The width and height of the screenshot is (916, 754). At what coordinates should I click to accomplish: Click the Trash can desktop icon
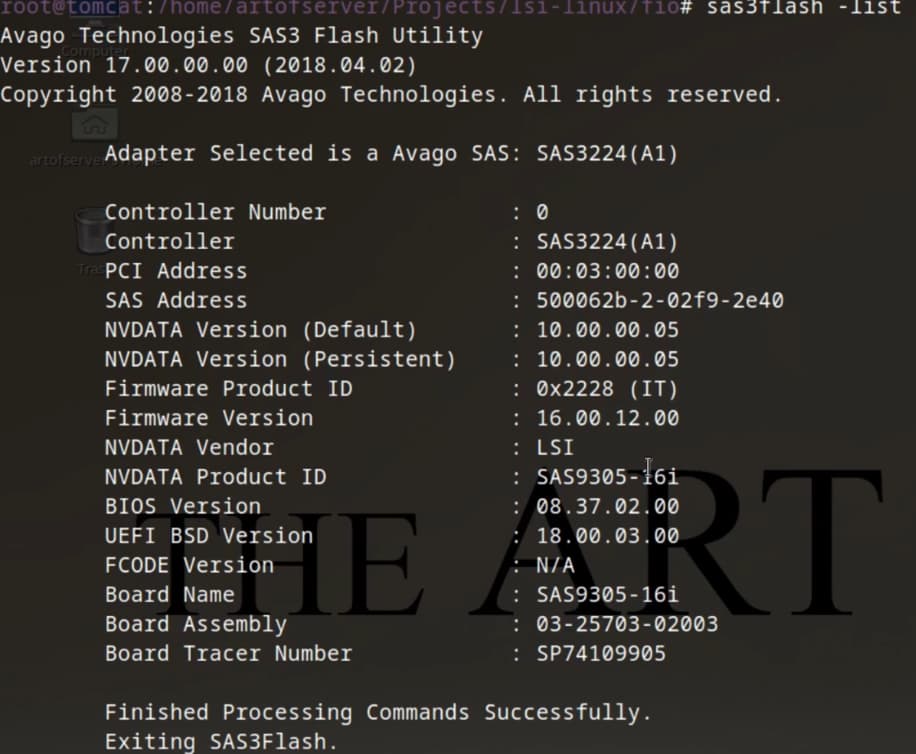click(90, 232)
